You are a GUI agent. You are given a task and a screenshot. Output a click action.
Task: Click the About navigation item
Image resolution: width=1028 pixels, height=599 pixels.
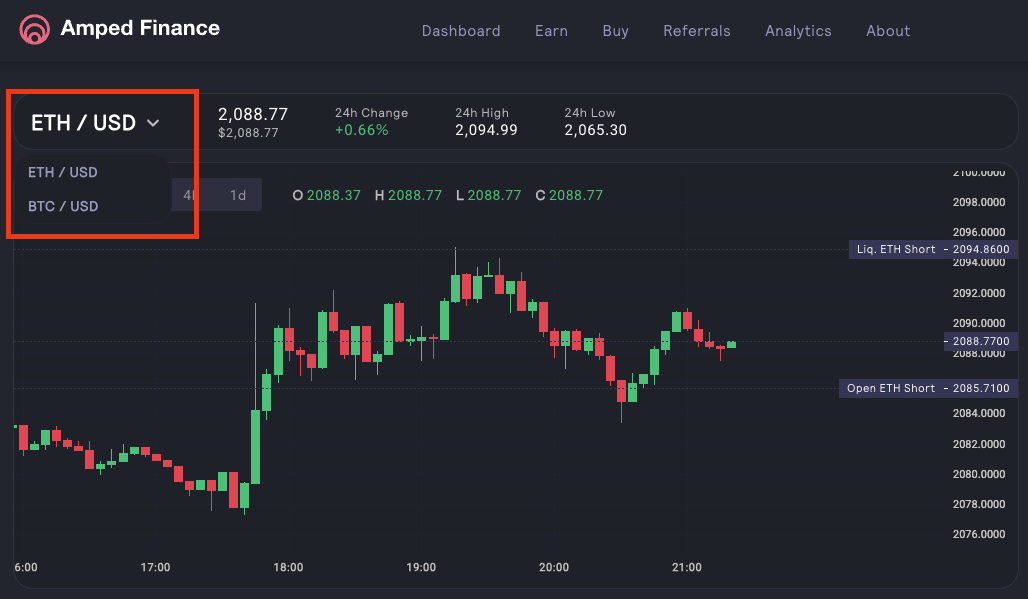[x=888, y=31]
